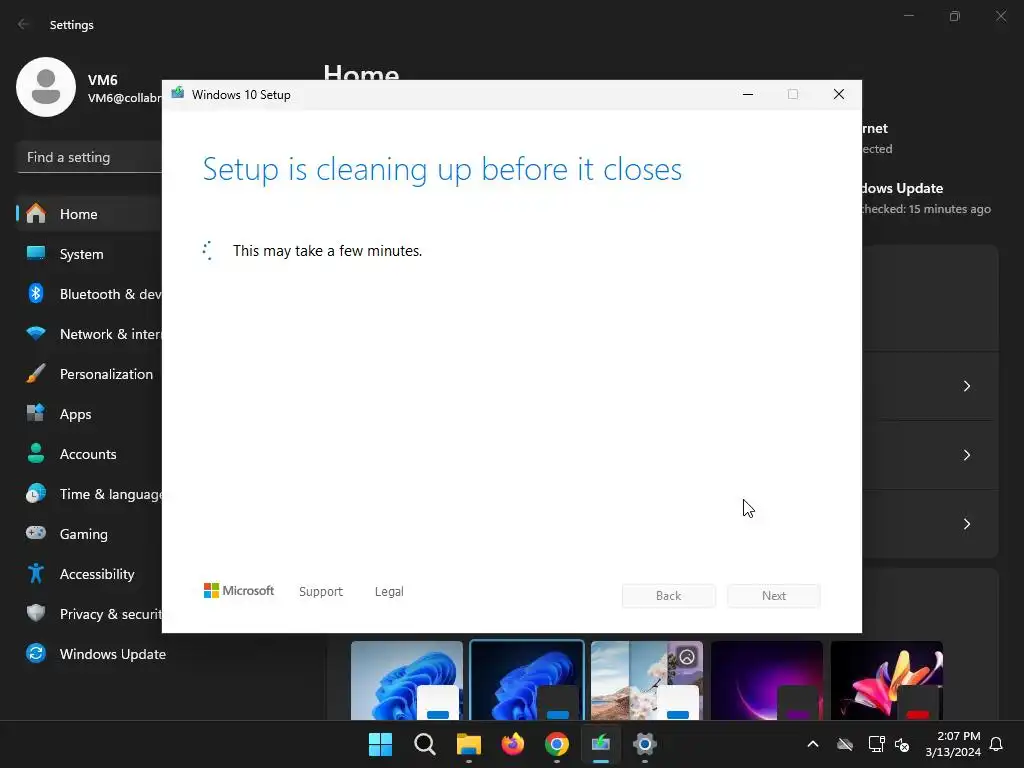Click the Privacy shield icon
Screen dimensions: 1024x768
pyautogui.click(x=36, y=613)
